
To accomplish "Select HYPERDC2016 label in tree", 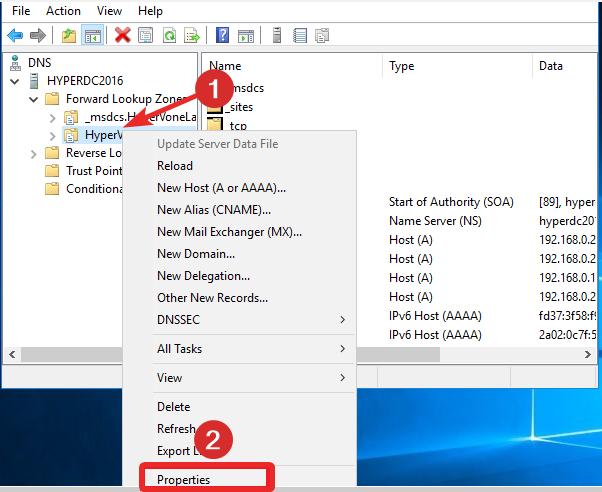I will [85, 81].
